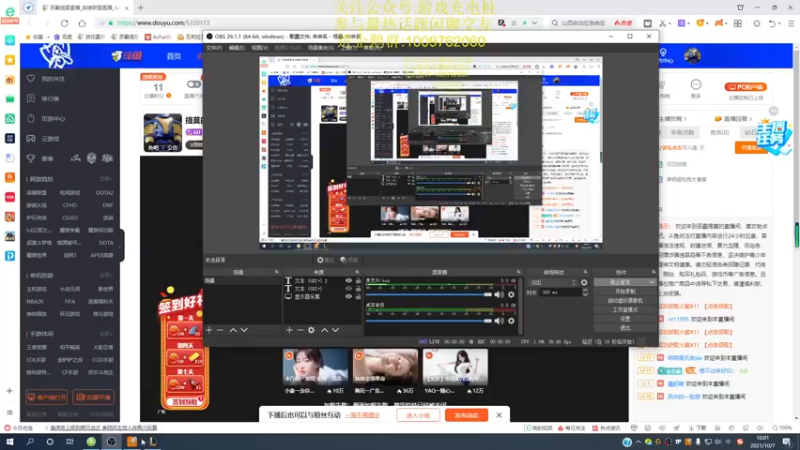Mute the microphone audio channel
Image resolution: width=800 pixels, height=450 pixels.
499,294
